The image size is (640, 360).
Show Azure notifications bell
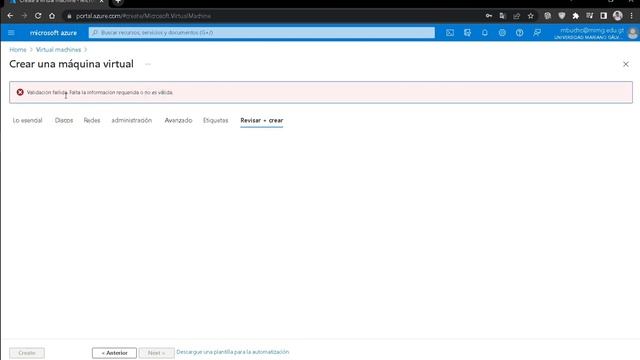pyautogui.click(x=484, y=33)
